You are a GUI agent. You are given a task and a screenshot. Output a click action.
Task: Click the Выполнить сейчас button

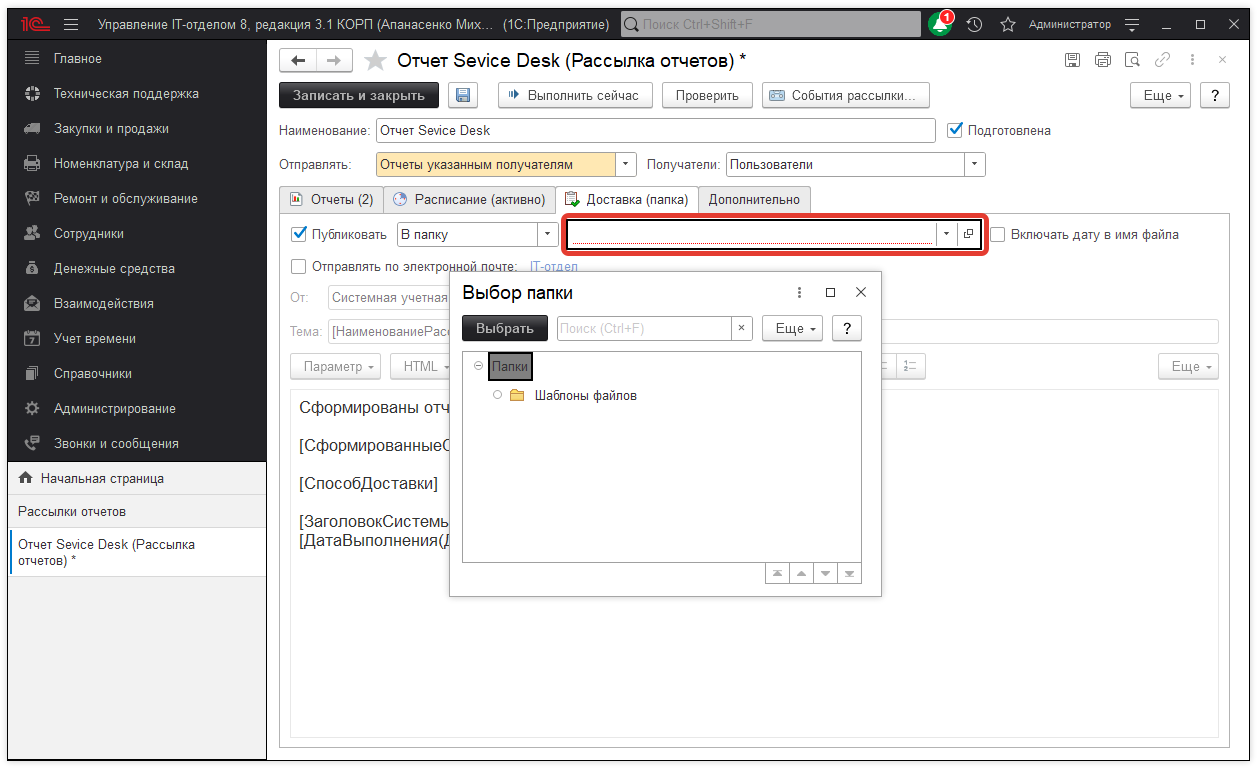(575, 95)
